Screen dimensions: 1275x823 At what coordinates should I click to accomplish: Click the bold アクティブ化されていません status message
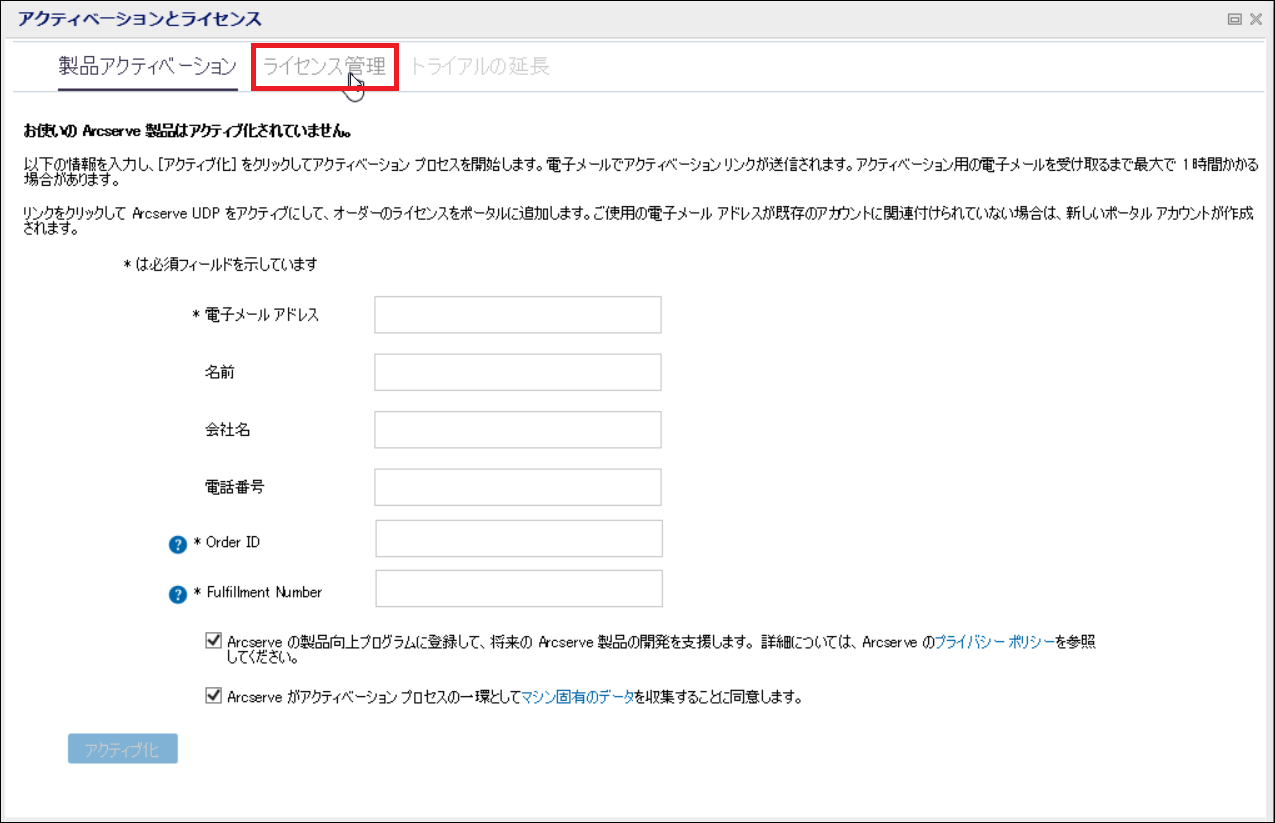186,131
